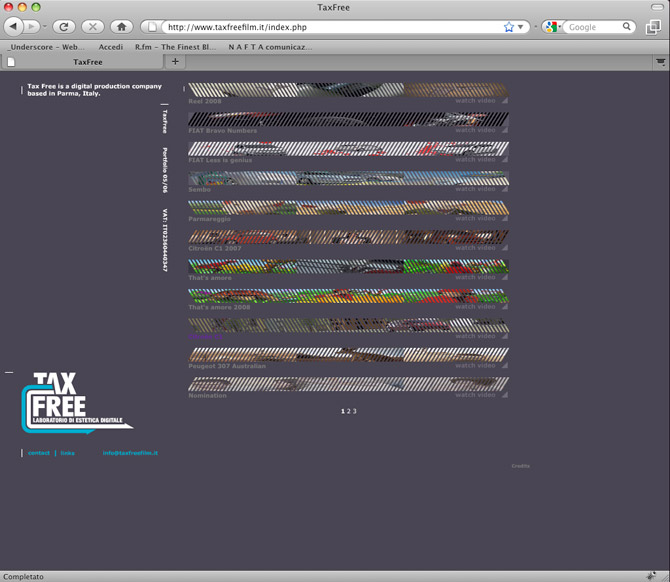Open the links page link
Viewport: 670px width, 582px height.
tap(68, 453)
